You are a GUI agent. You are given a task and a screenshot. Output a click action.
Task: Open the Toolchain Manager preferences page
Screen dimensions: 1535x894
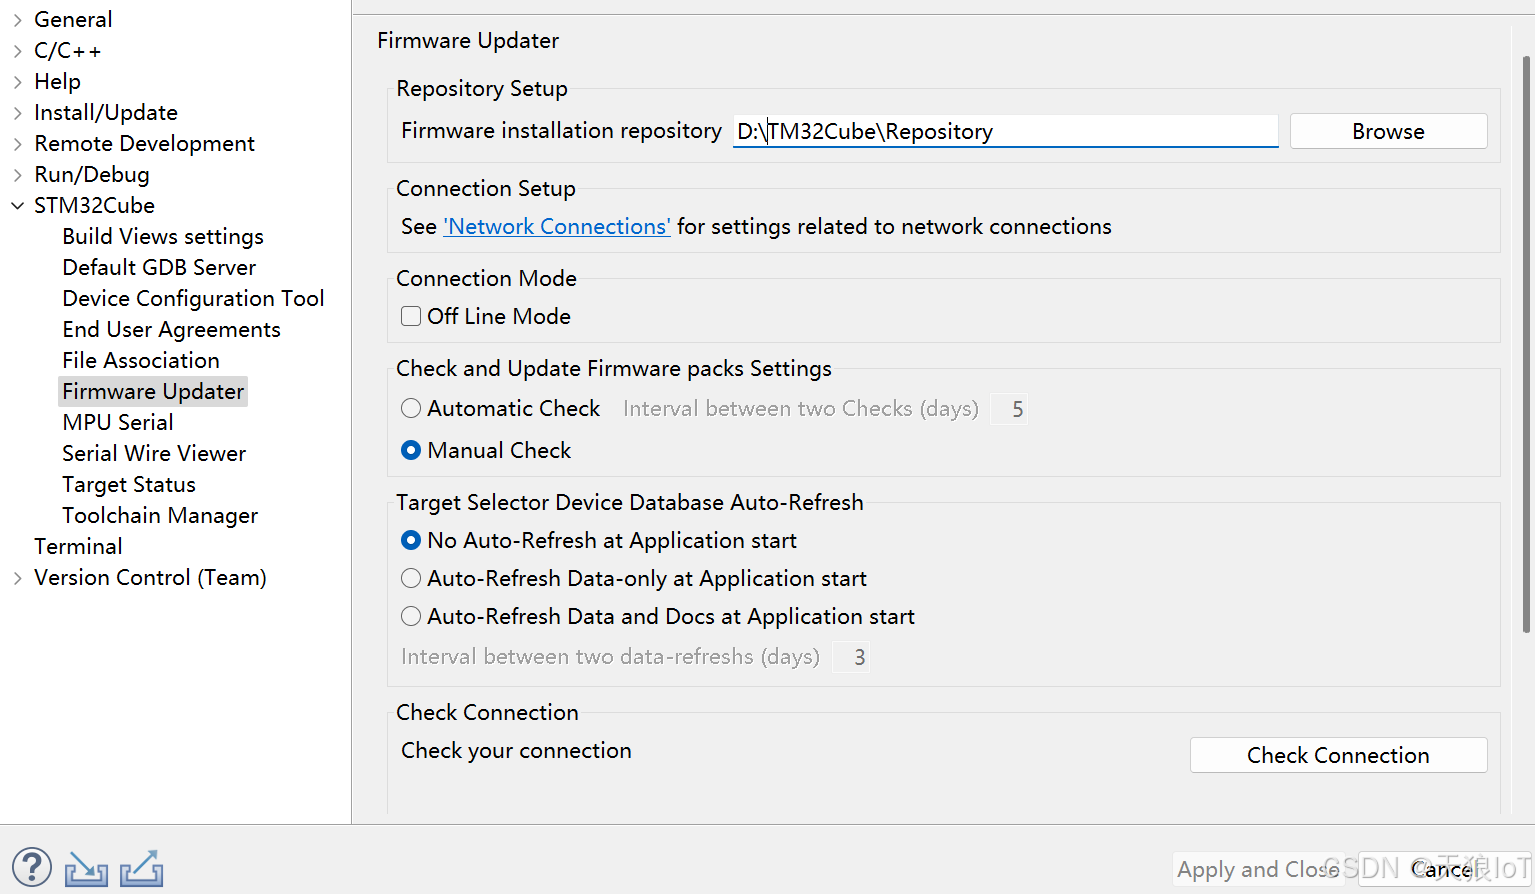tap(160, 516)
